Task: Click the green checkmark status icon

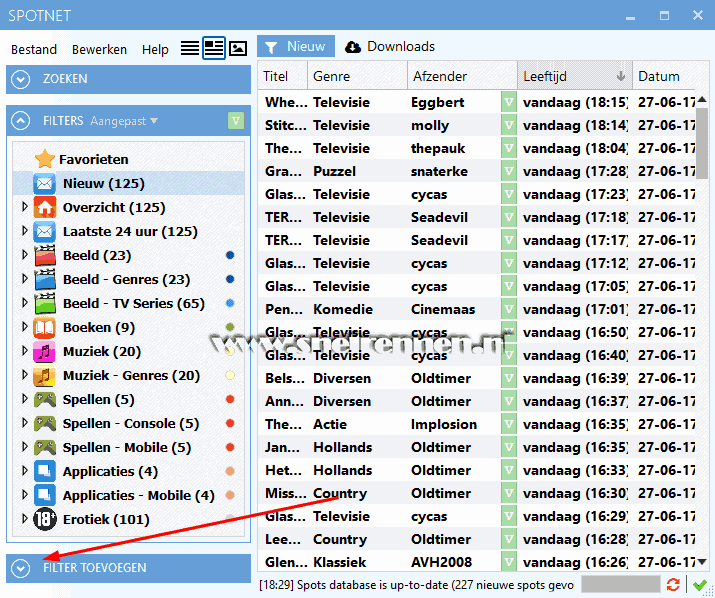Action: [699, 585]
